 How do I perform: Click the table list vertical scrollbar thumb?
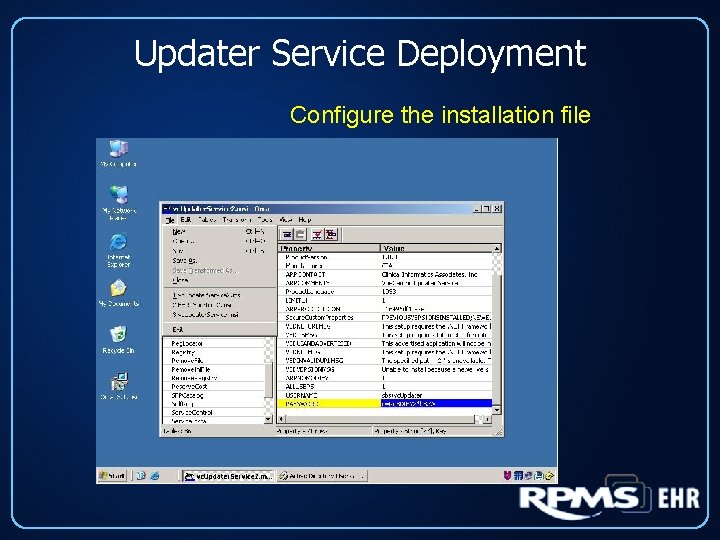tap(269, 381)
